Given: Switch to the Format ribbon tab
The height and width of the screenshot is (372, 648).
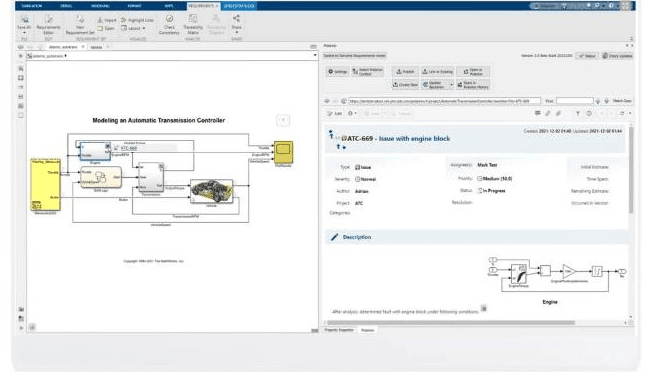Looking at the screenshot, I should (135, 6).
